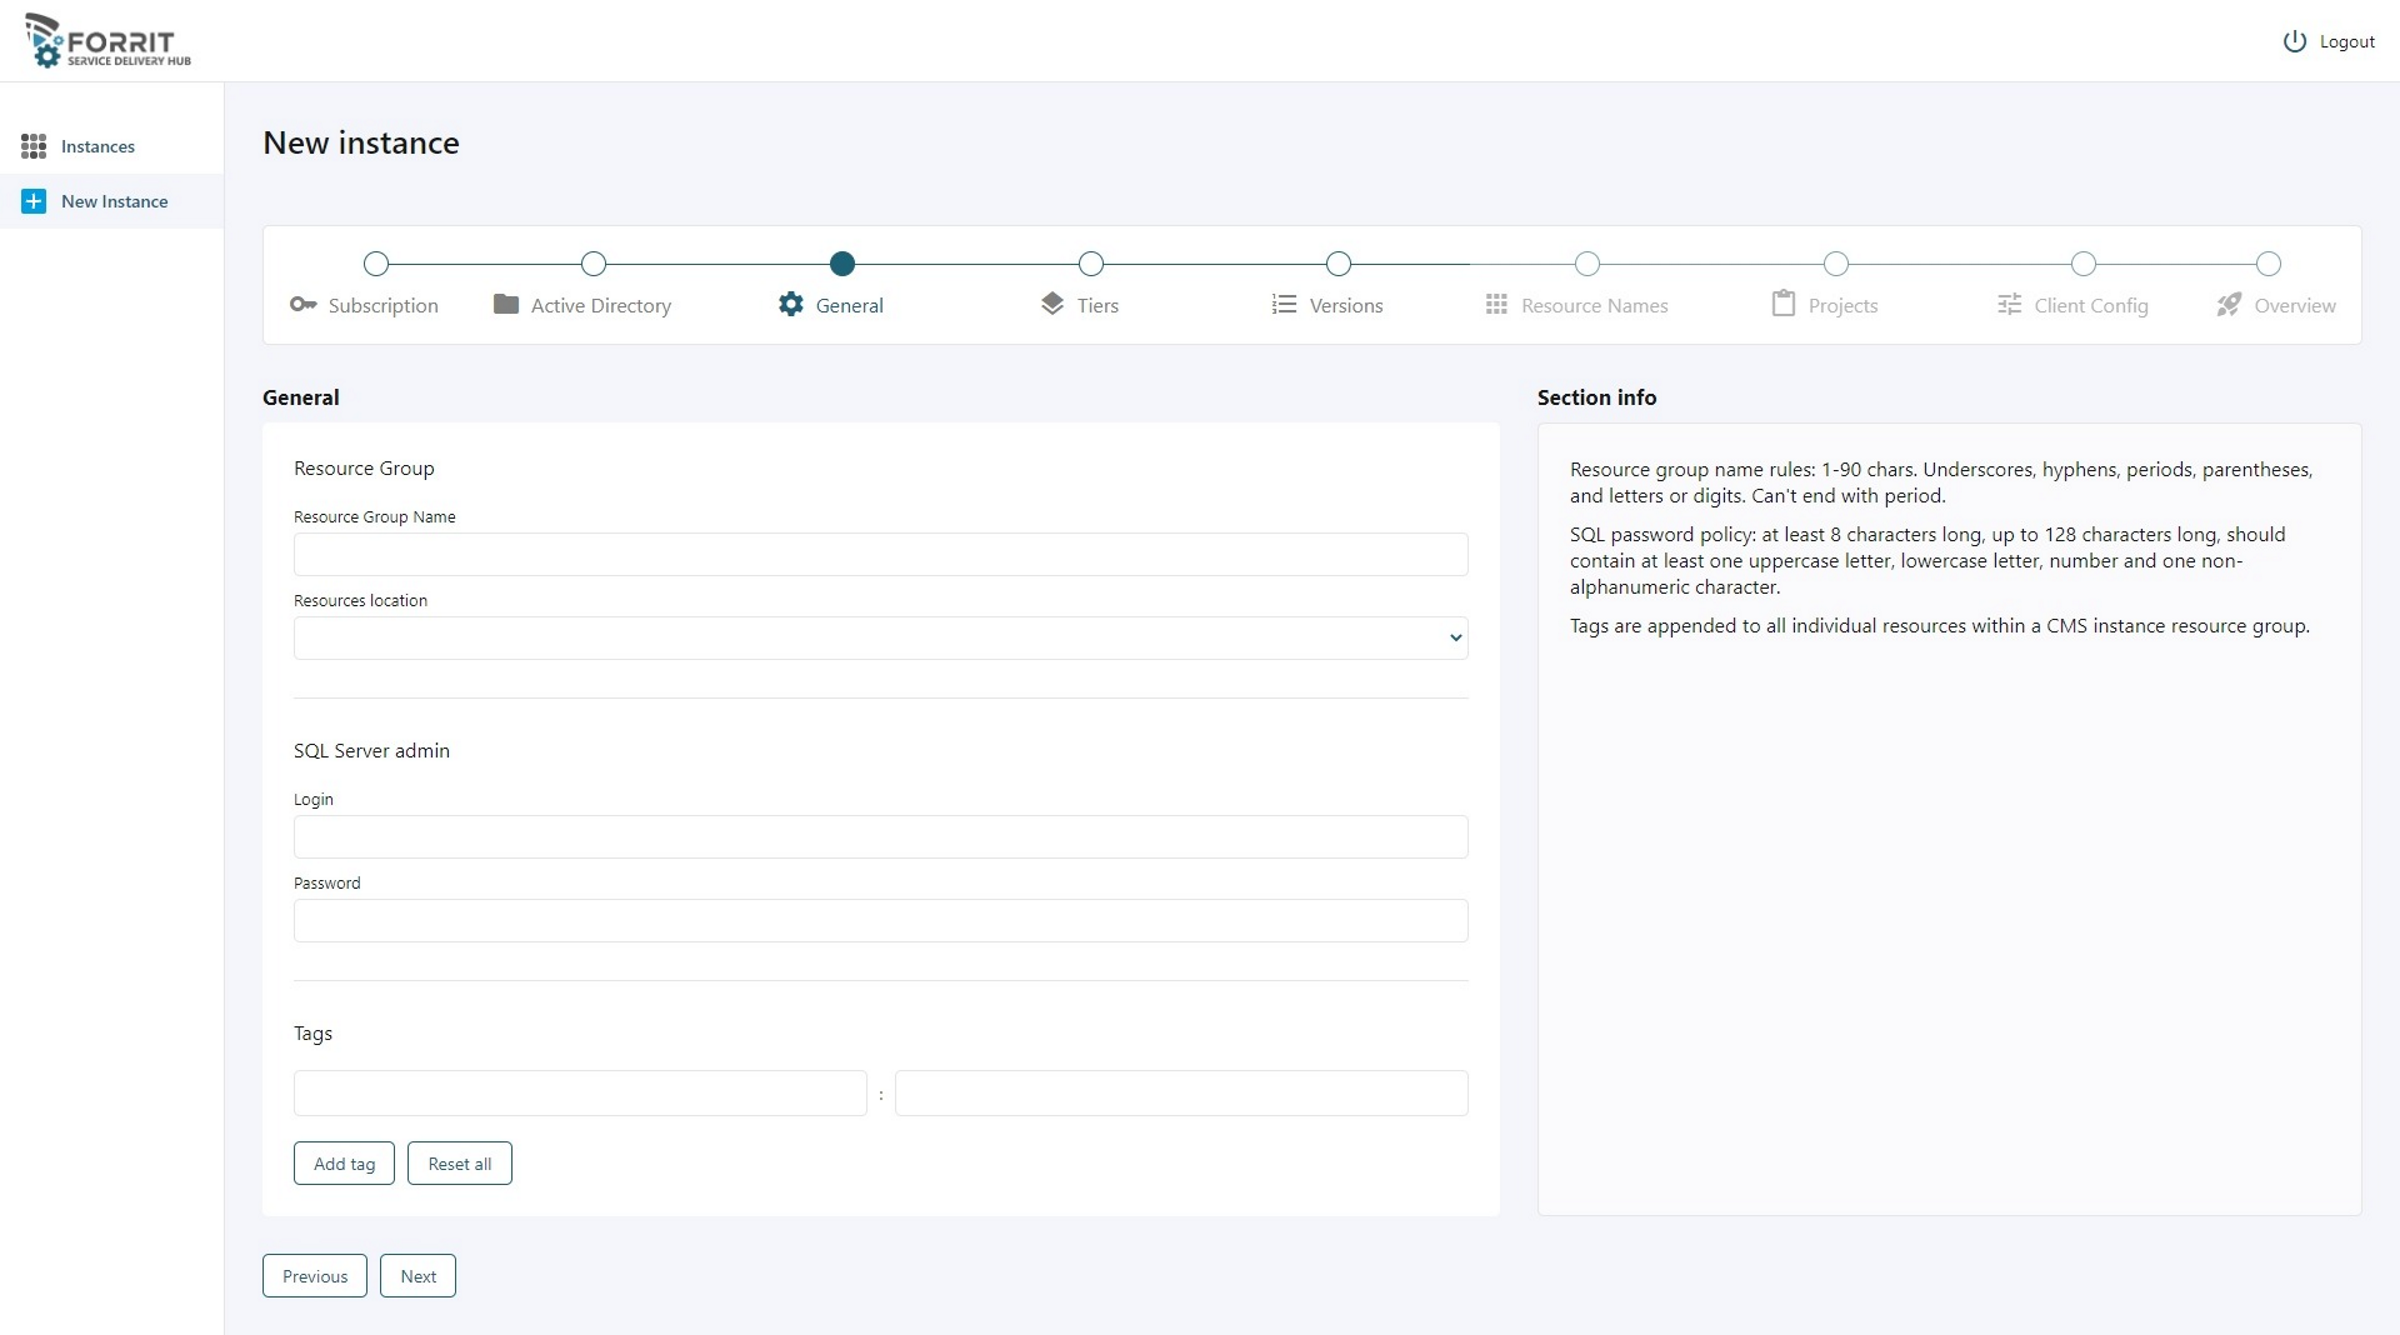Viewport: 2400px width, 1335px height.
Task: Click the Logout power icon
Action: pos(2294,41)
